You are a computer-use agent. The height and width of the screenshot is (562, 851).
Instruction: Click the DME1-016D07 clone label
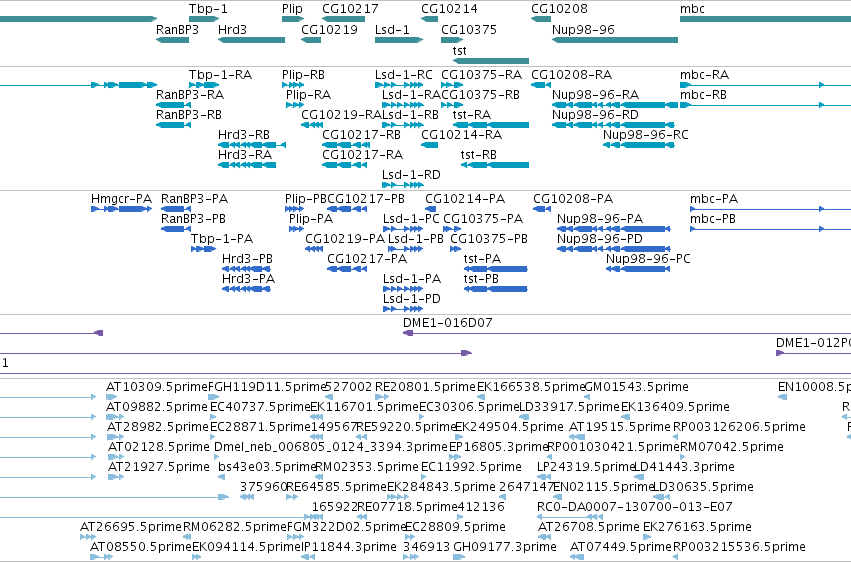point(448,323)
